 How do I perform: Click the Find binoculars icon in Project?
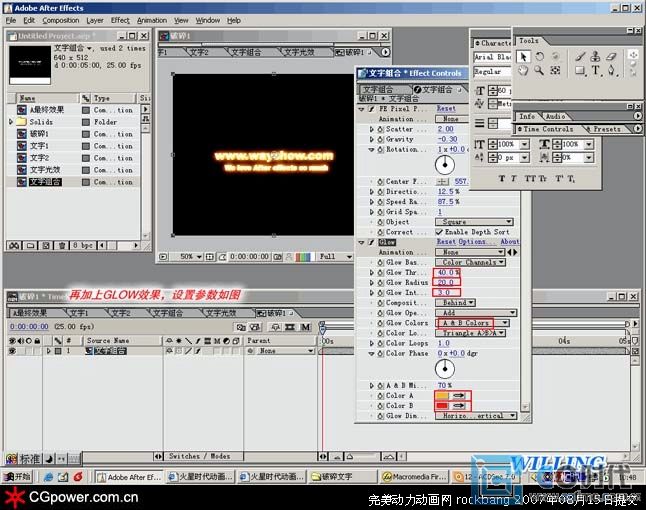point(14,246)
